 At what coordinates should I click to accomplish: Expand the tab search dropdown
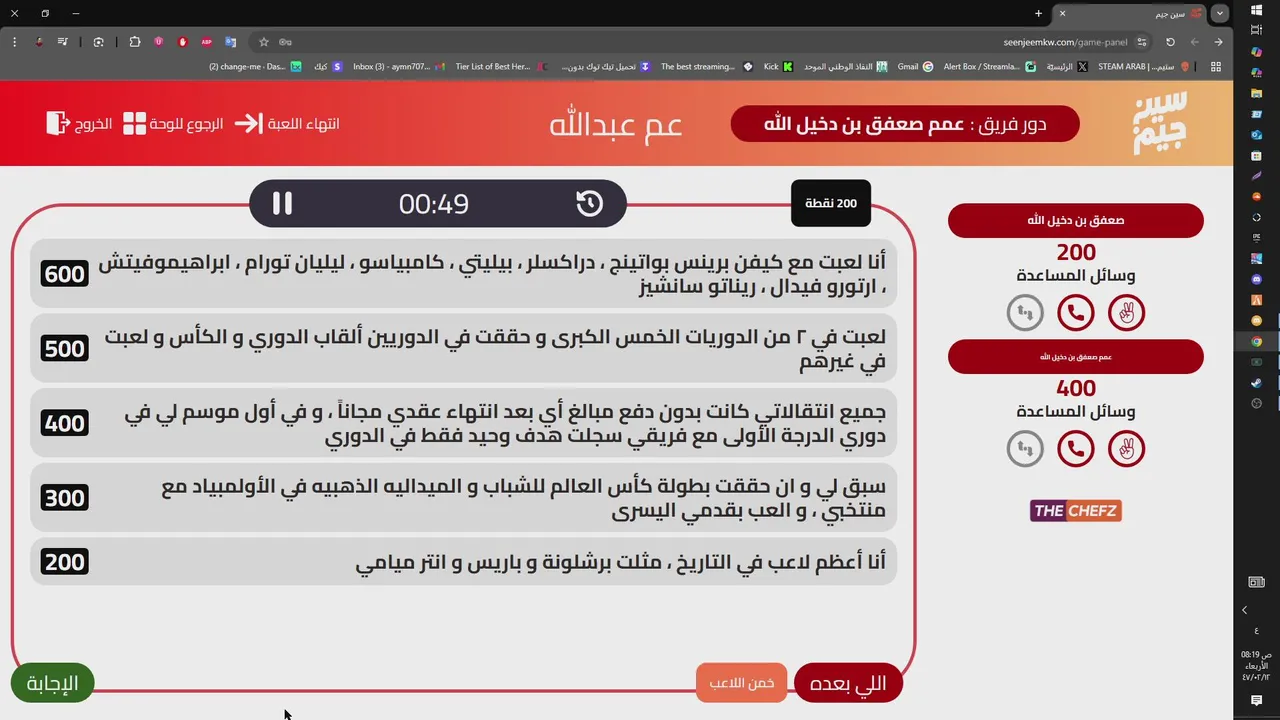[1220, 13]
